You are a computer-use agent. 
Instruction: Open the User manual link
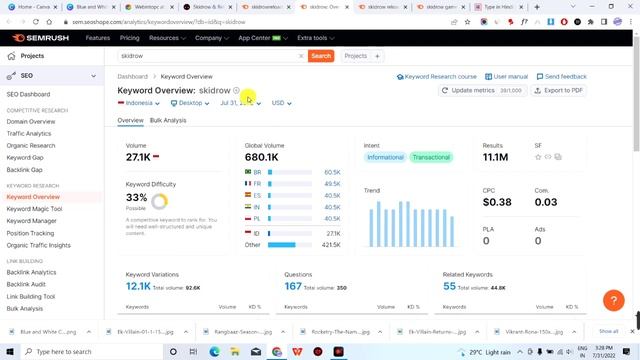click(506, 77)
